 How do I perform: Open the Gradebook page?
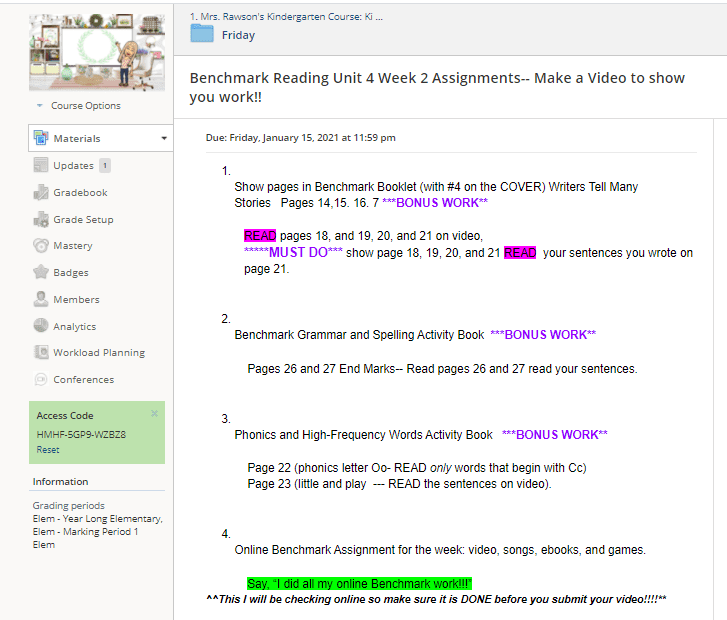click(80, 192)
